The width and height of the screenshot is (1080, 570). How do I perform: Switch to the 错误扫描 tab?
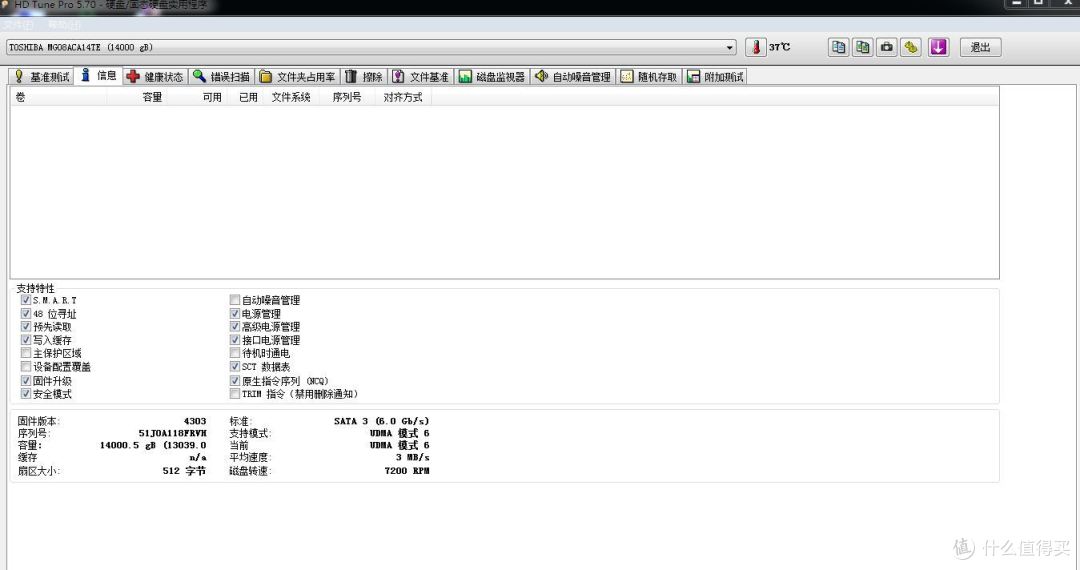[222, 77]
